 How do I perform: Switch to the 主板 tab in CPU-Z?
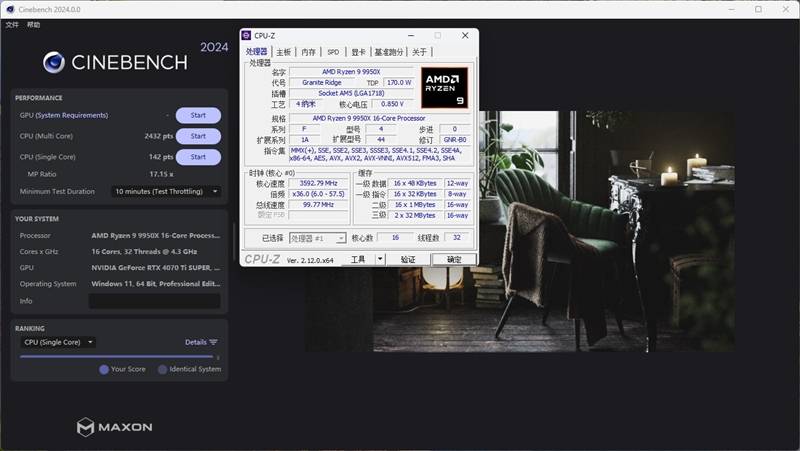284,52
